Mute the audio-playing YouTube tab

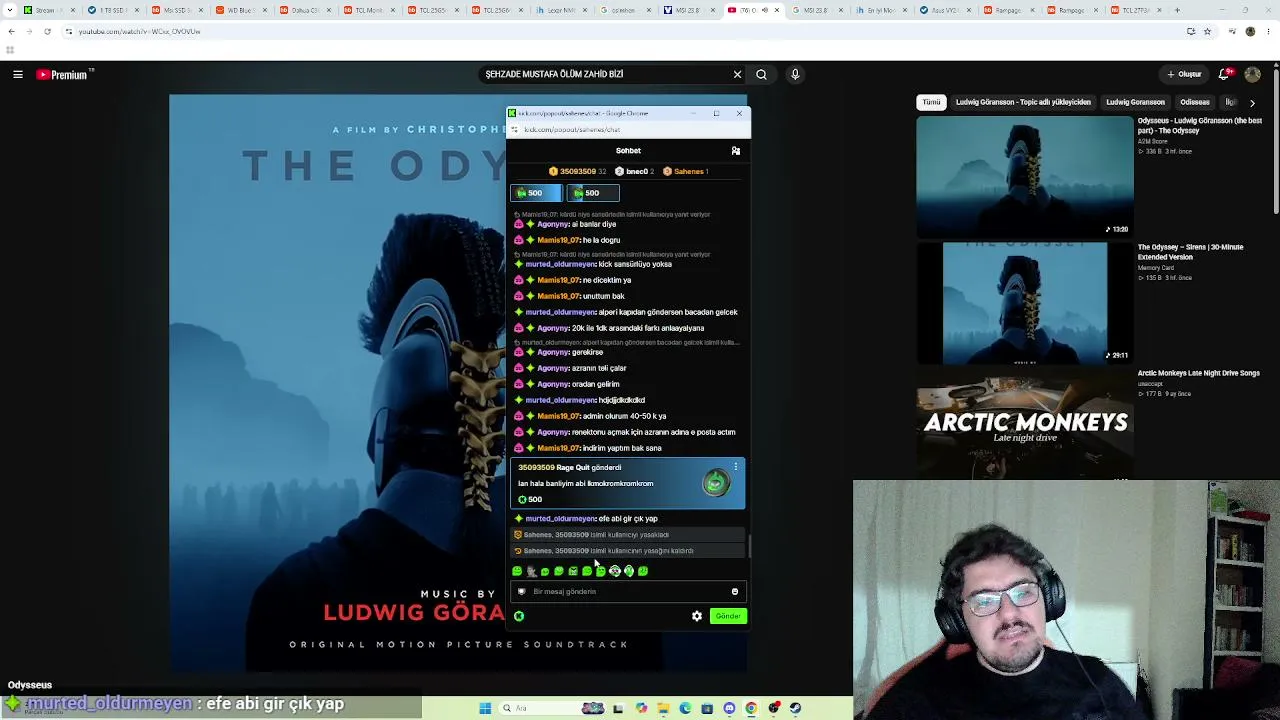765,10
